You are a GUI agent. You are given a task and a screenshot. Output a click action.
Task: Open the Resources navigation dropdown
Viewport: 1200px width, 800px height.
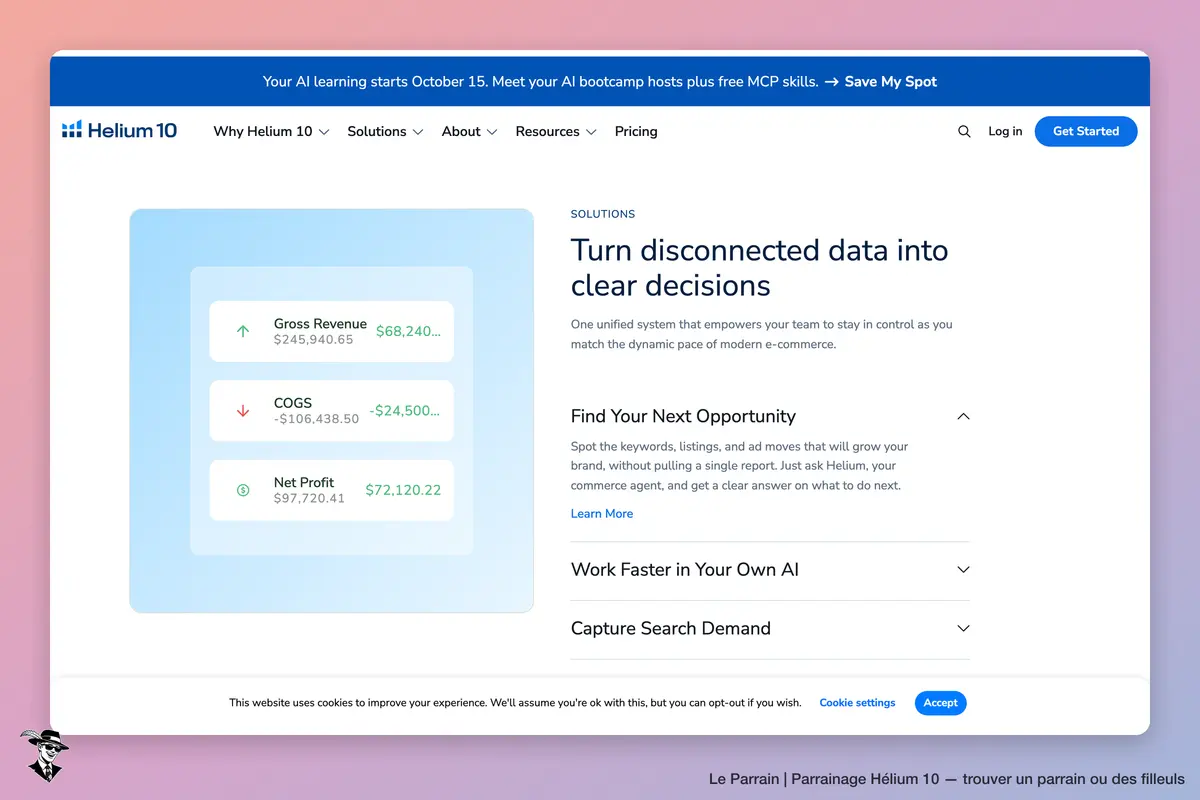click(556, 131)
